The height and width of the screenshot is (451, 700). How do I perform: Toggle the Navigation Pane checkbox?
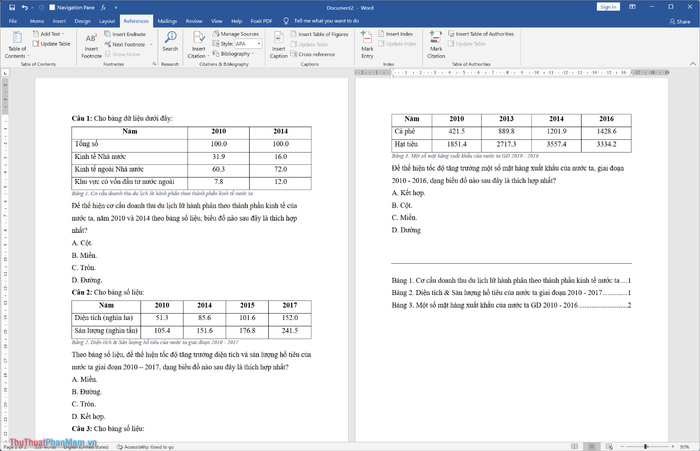pos(50,6)
